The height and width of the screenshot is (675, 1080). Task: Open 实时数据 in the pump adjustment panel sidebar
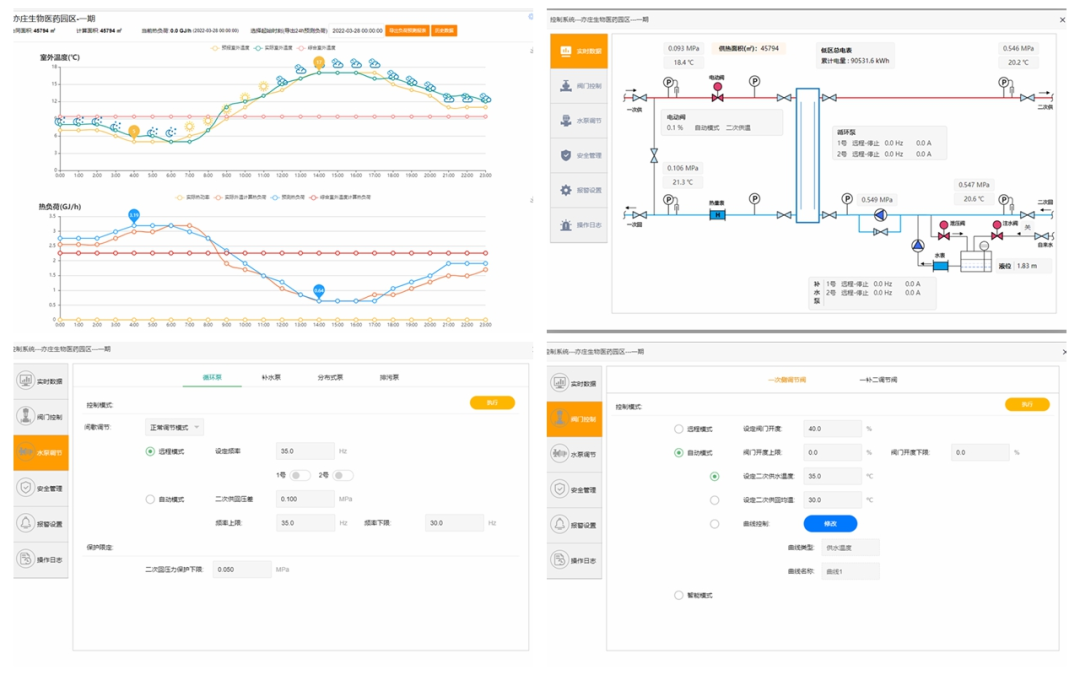pos(41,381)
